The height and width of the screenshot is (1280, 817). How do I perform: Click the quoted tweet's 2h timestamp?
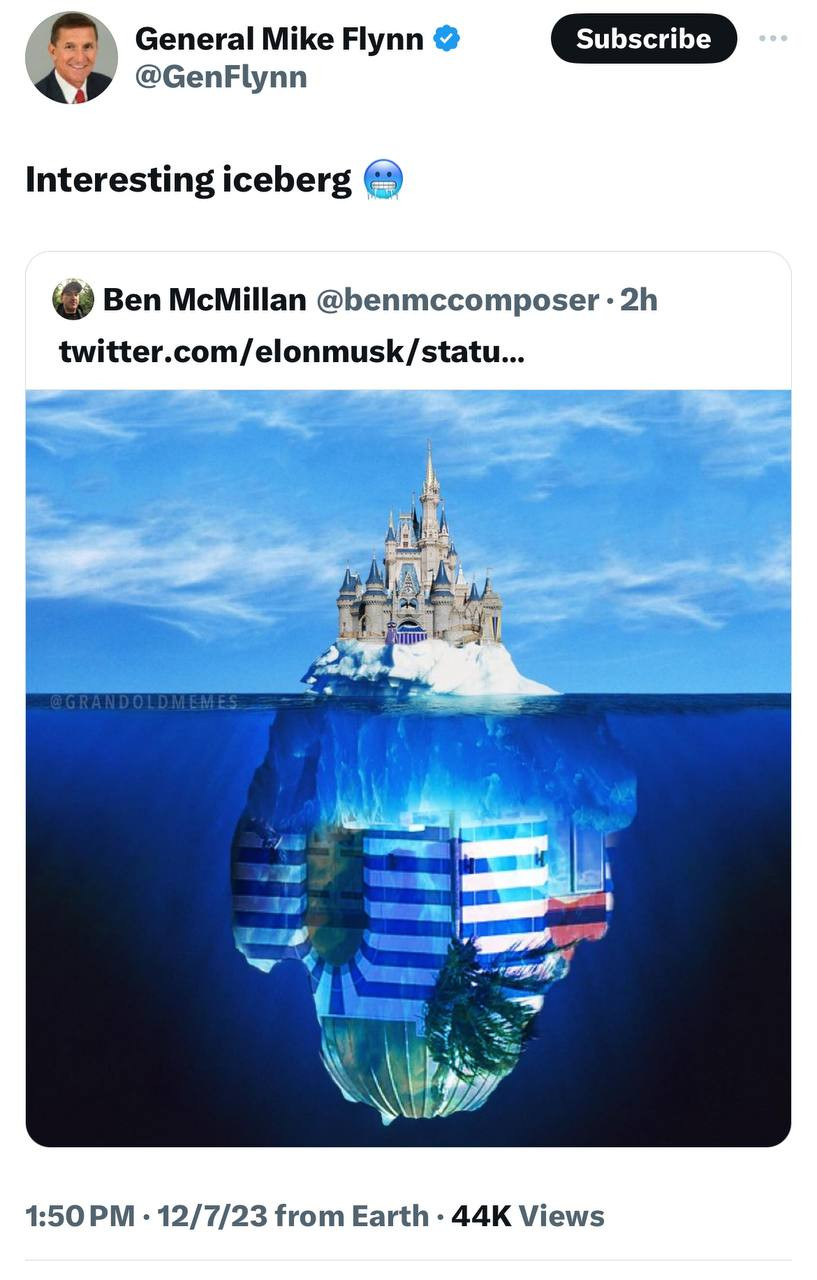pos(639,299)
